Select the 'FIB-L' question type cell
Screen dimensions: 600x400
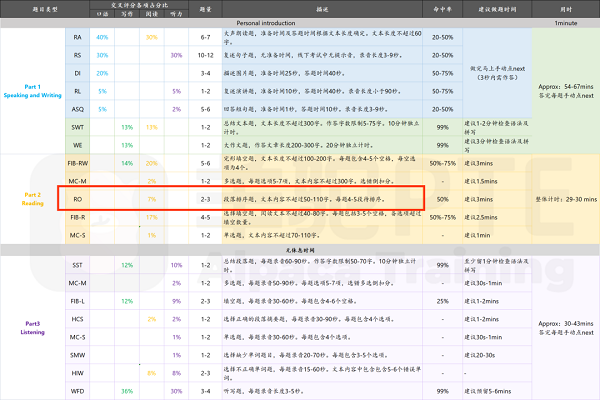click(x=77, y=301)
